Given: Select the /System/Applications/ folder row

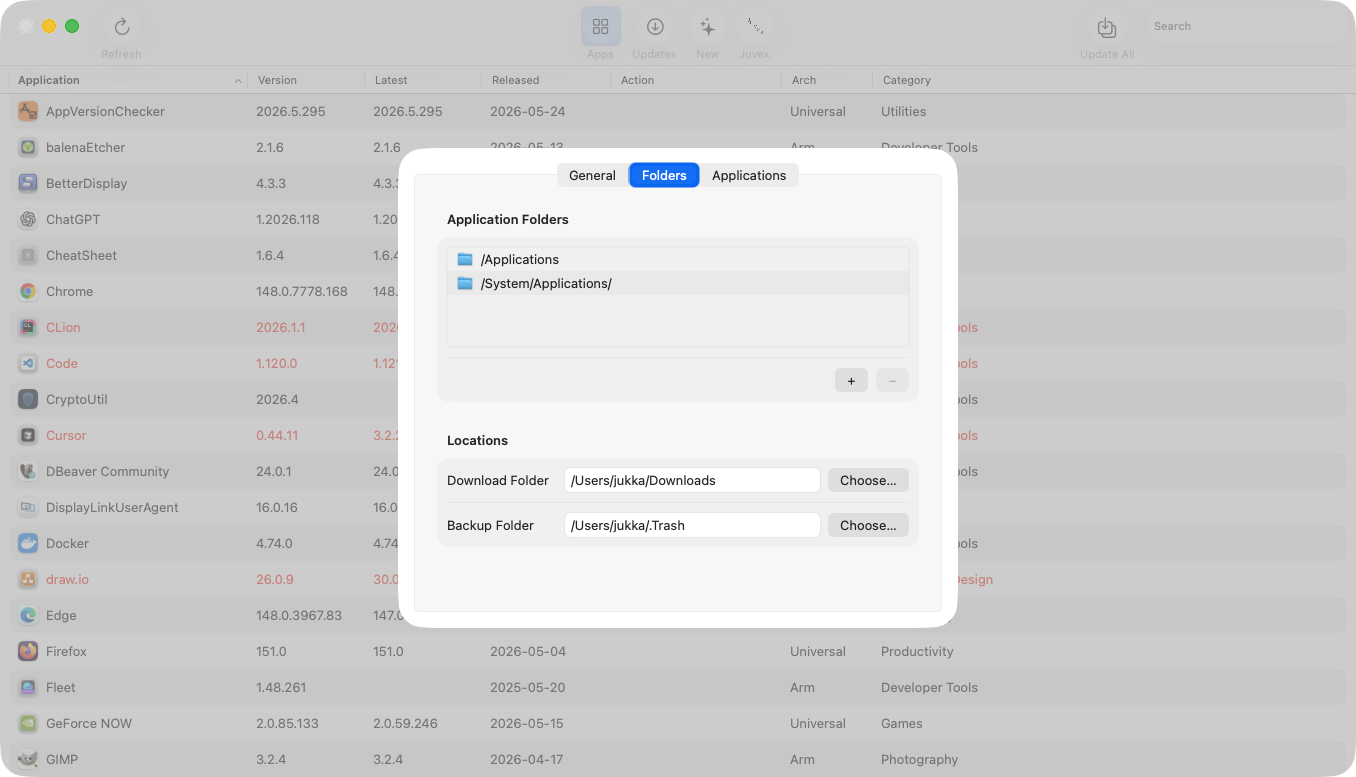Looking at the screenshot, I should coord(678,283).
